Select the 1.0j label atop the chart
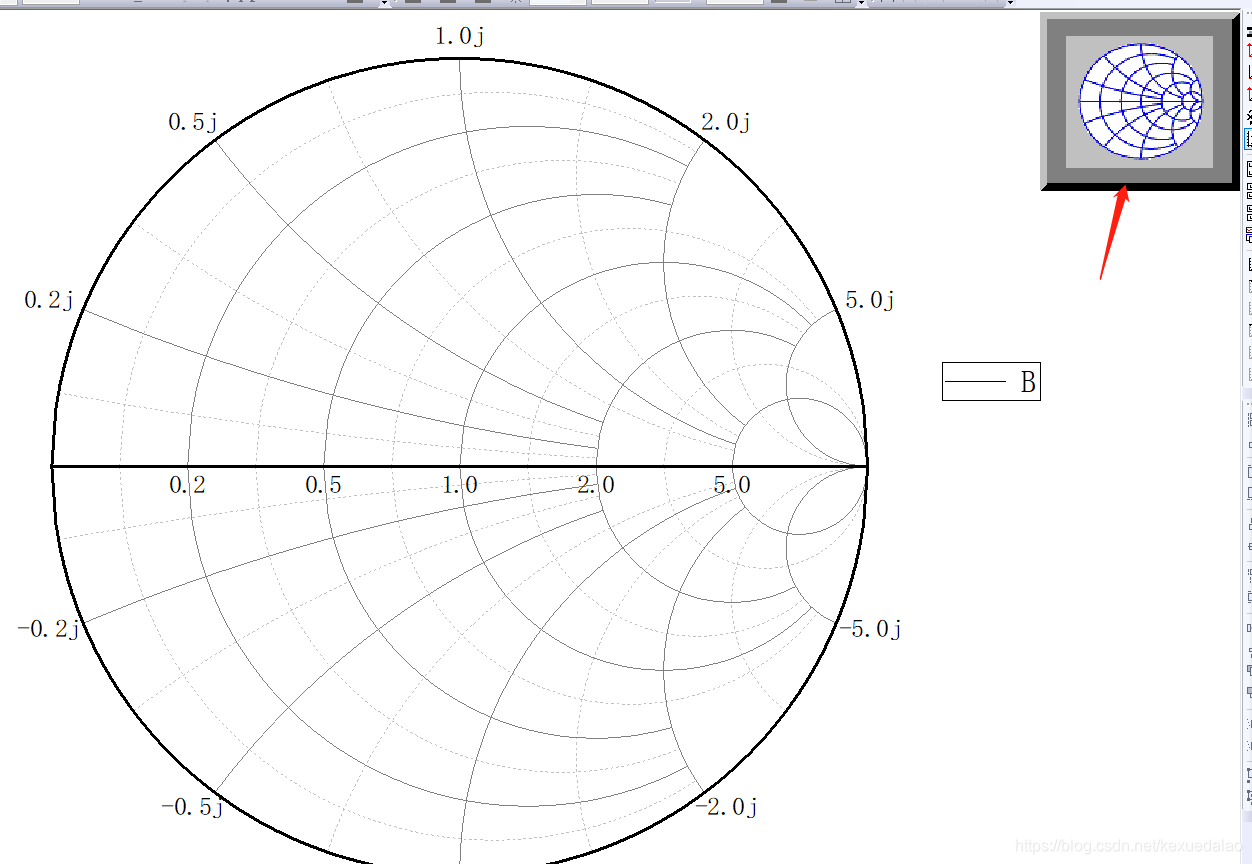Image resolution: width=1252 pixels, height=864 pixels. point(460,37)
